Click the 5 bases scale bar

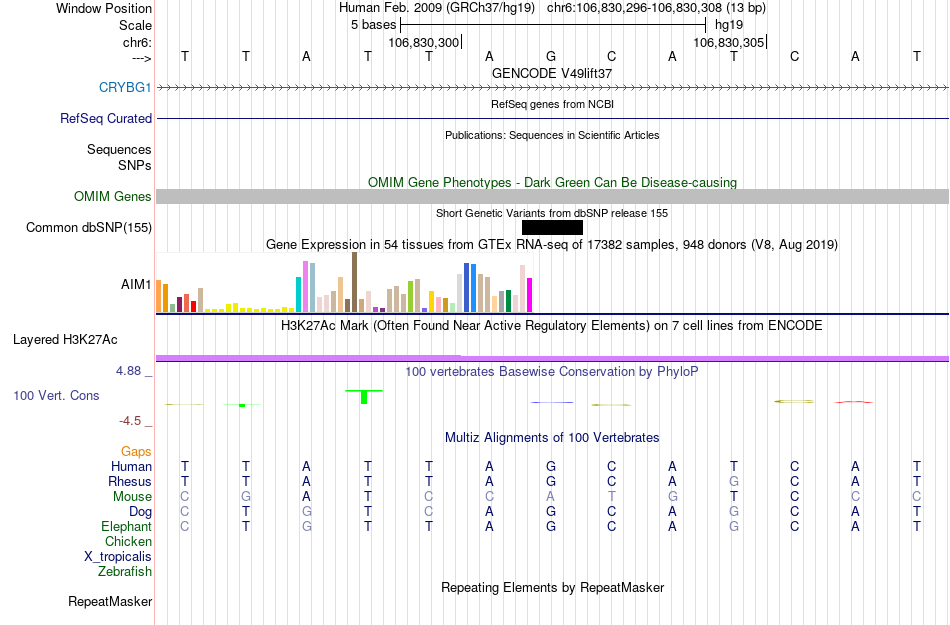pyautogui.click(x=553, y=25)
